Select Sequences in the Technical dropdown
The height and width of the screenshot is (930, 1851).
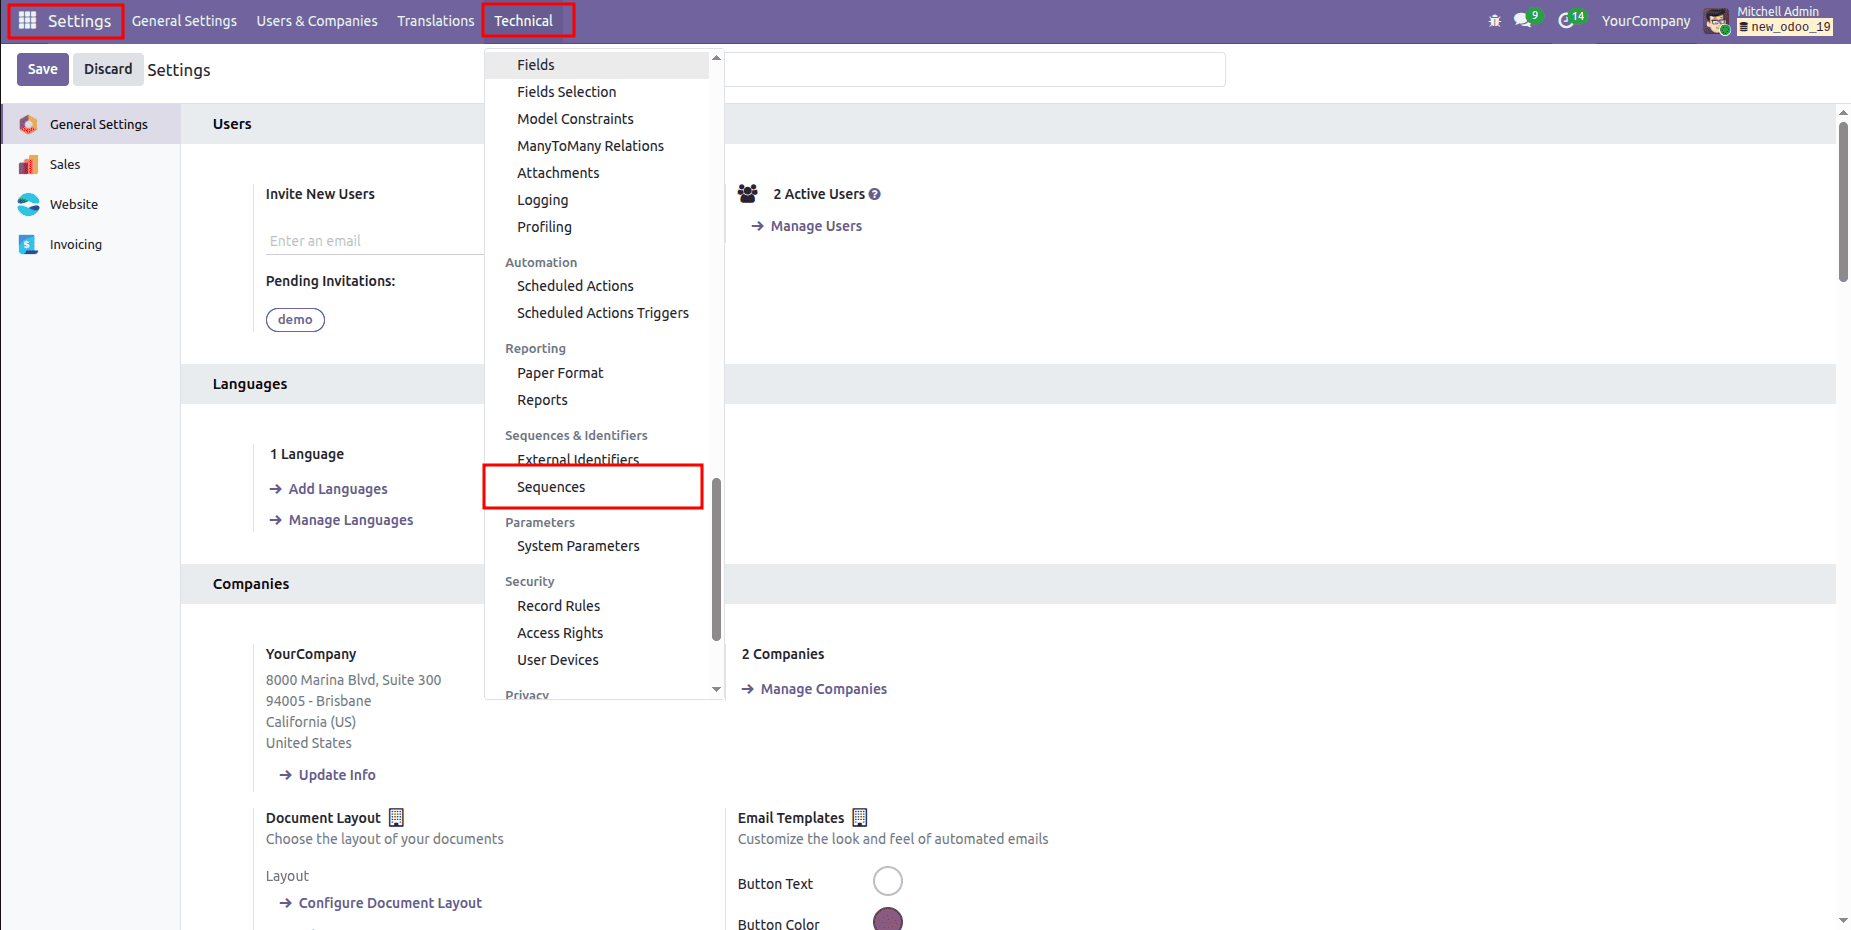pyautogui.click(x=551, y=487)
